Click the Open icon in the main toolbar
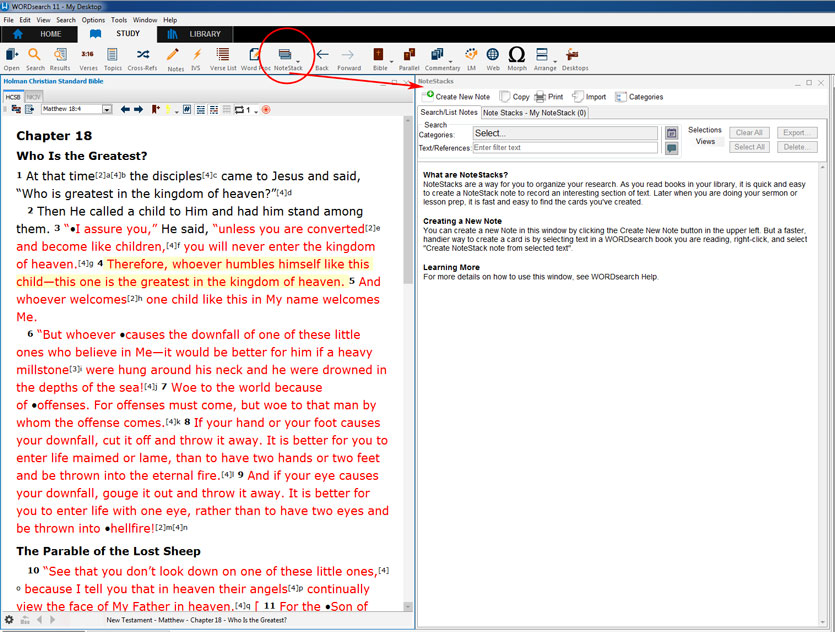Image resolution: width=835 pixels, height=632 pixels. (12, 55)
